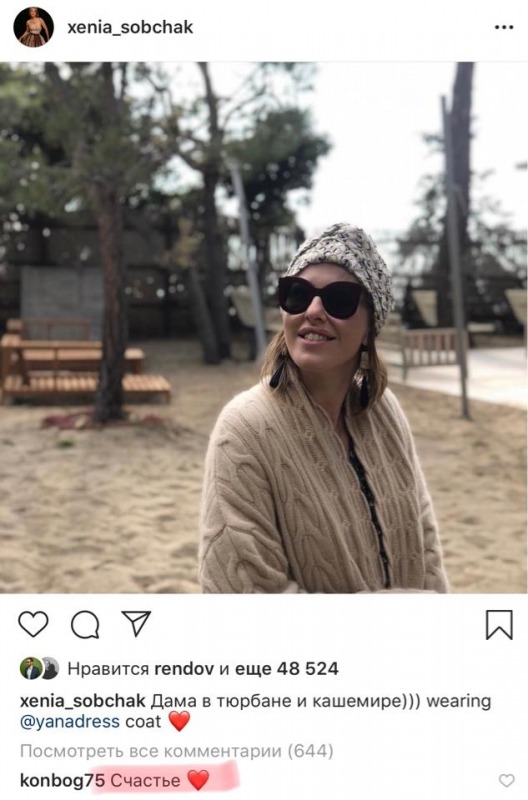Tap the word Нравится in likes line
Image resolution: width=528 pixels, height=800 pixels.
point(108,668)
